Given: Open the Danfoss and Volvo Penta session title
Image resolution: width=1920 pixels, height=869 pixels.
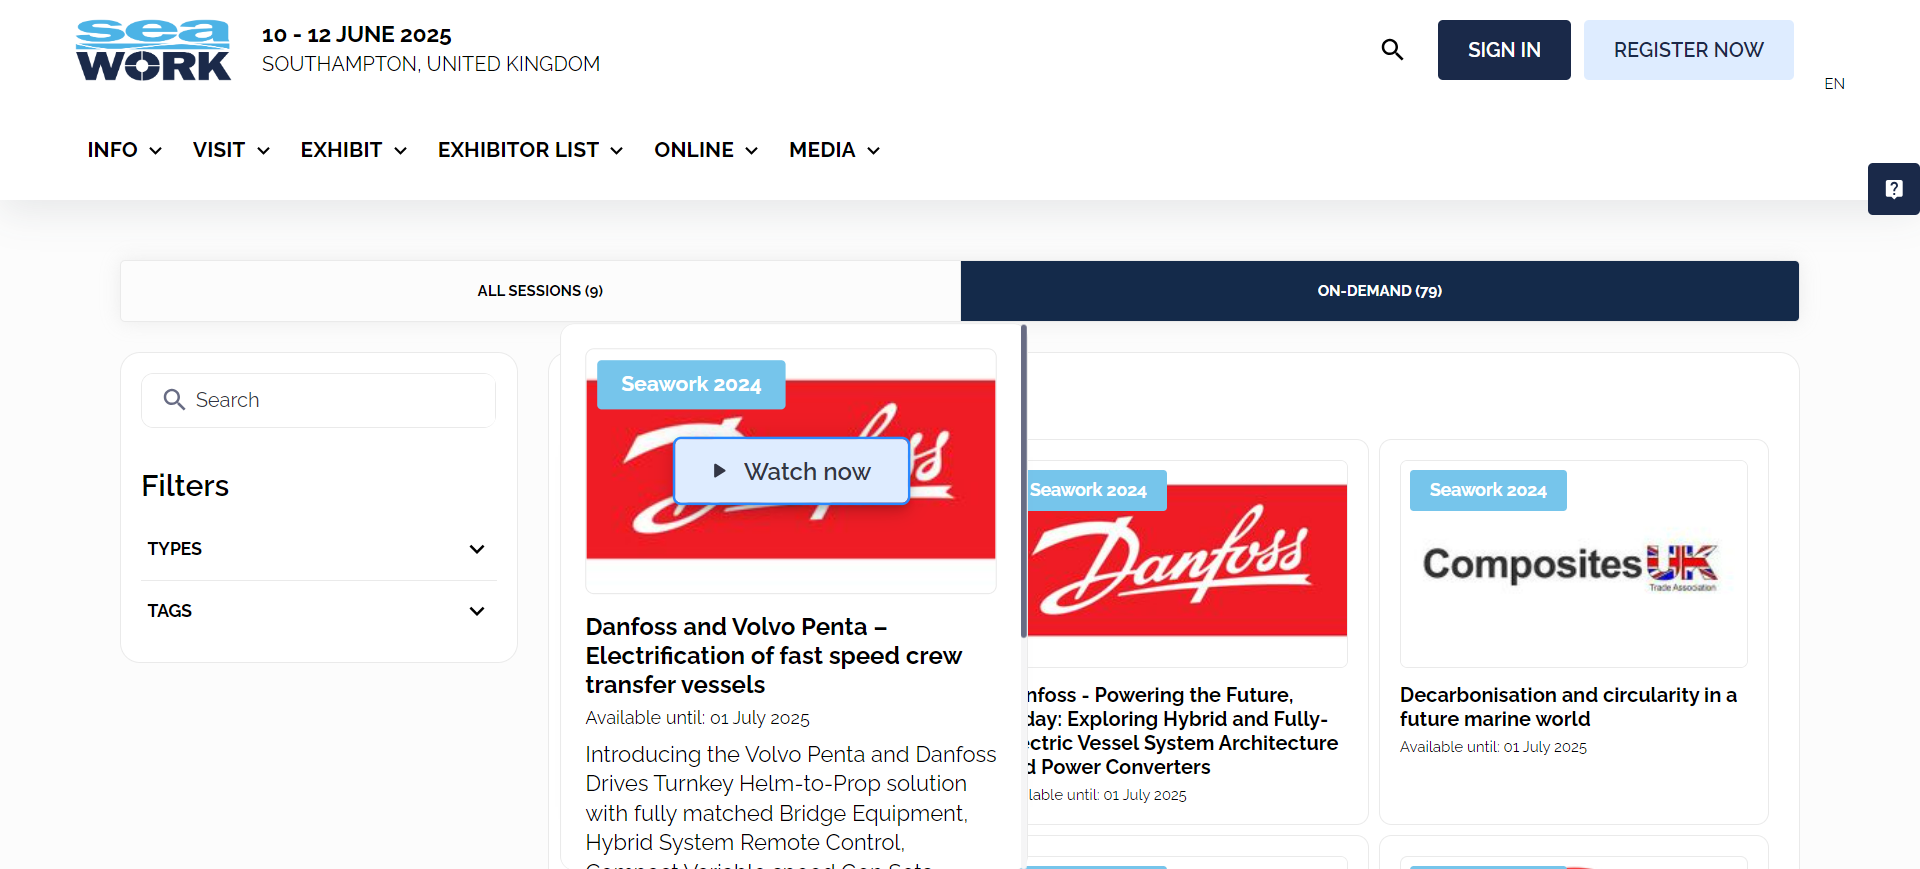Looking at the screenshot, I should [774, 656].
